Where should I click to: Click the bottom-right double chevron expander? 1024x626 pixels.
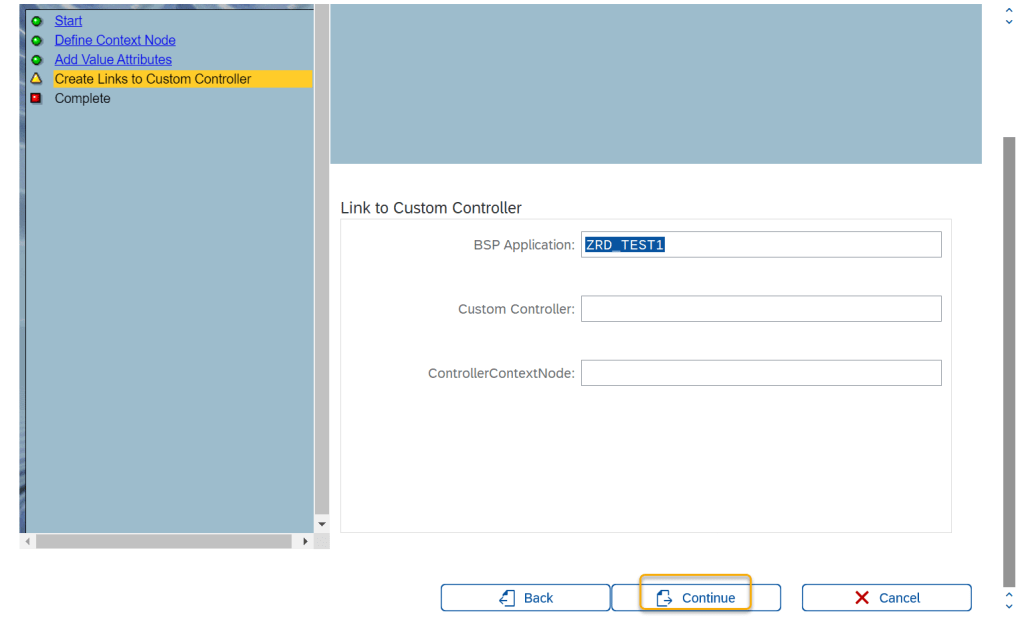click(x=1009, y=599)
